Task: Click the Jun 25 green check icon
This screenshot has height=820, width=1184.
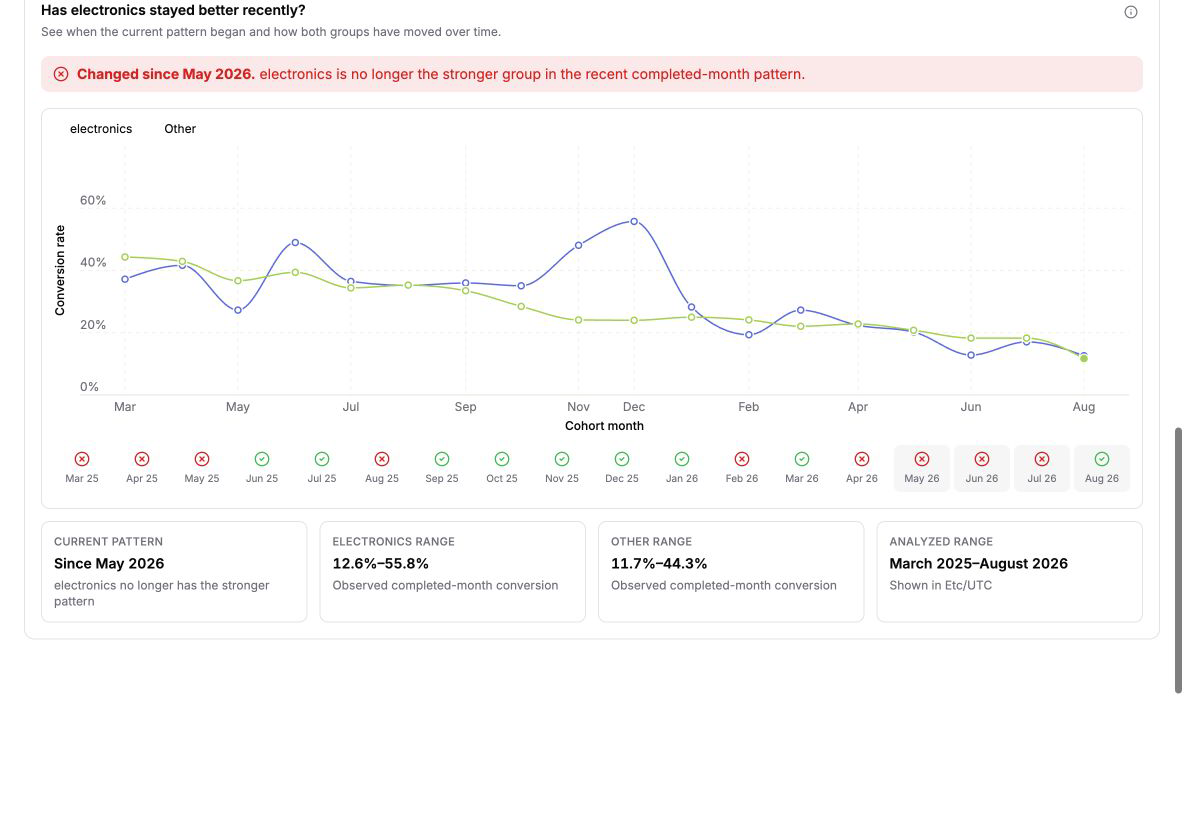Action: pos(262,459)
